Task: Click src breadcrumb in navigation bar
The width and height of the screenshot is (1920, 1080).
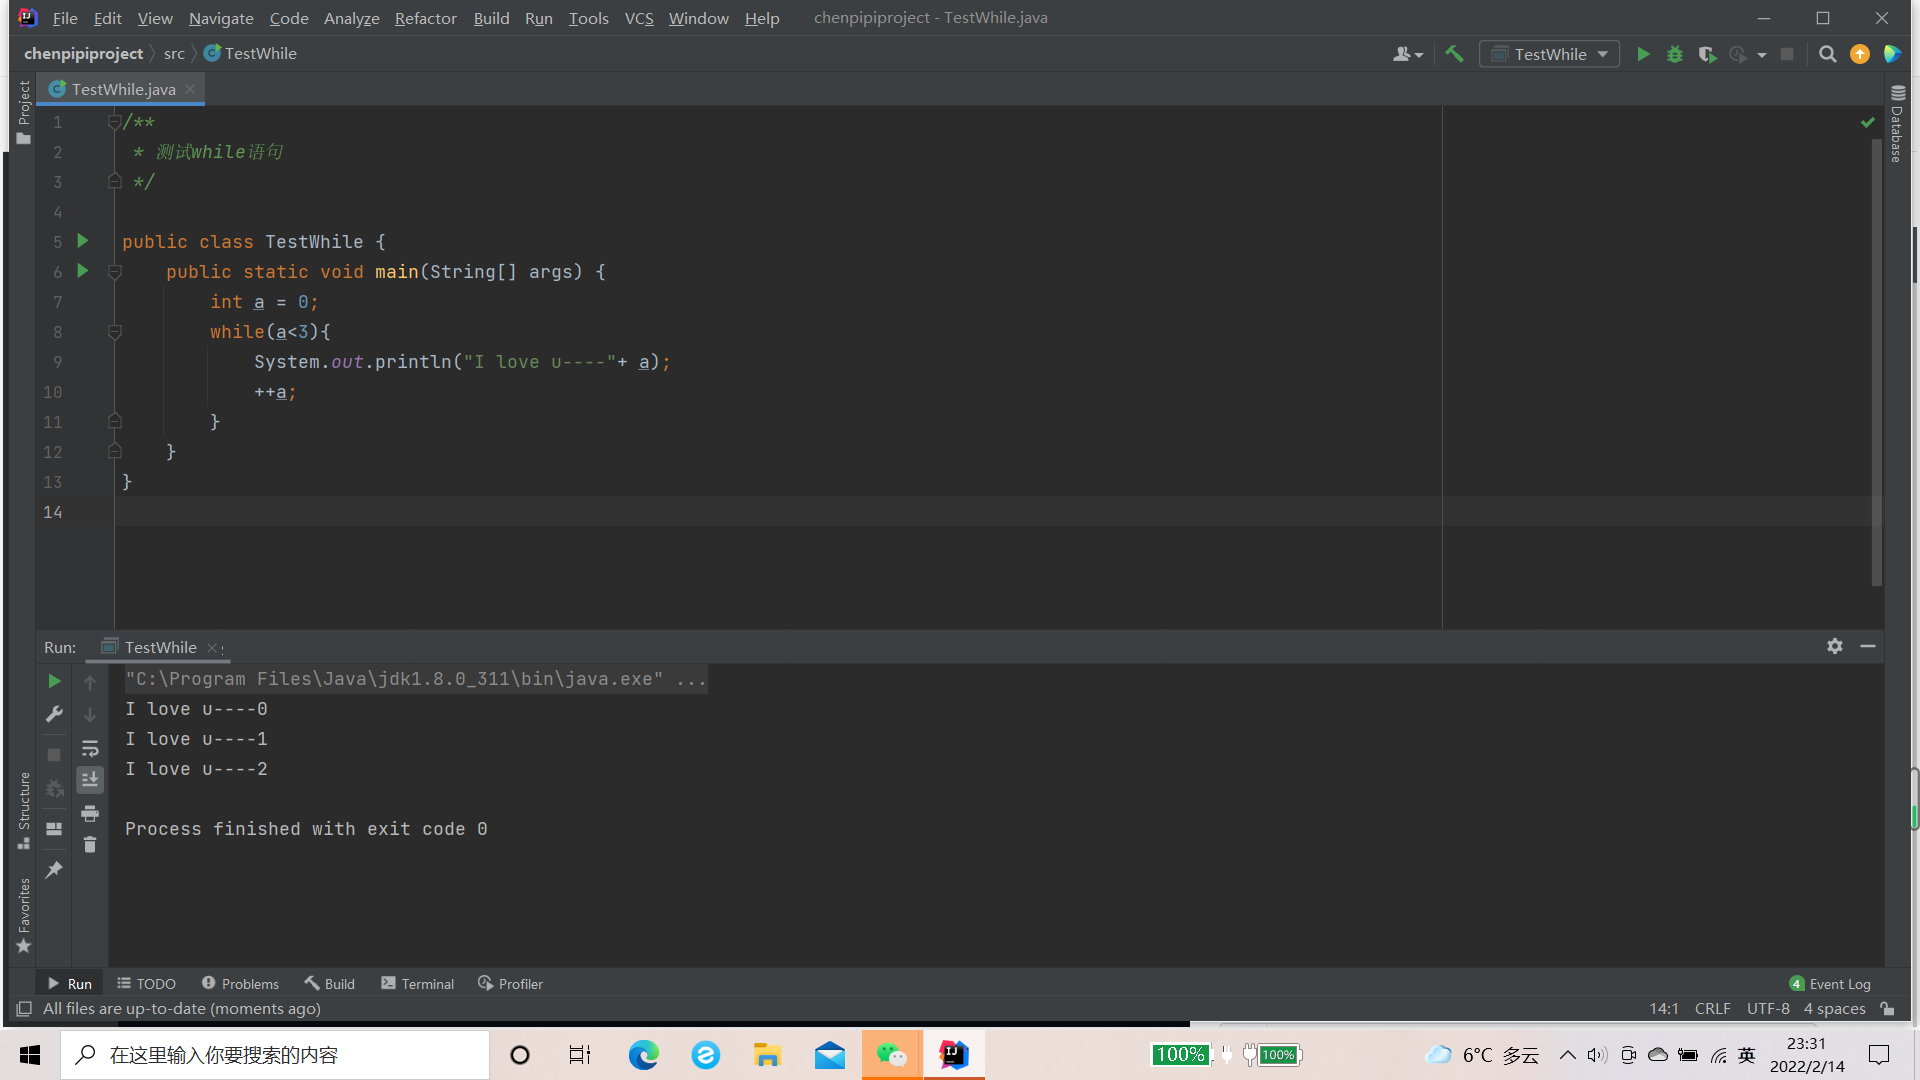Action: 174,54
